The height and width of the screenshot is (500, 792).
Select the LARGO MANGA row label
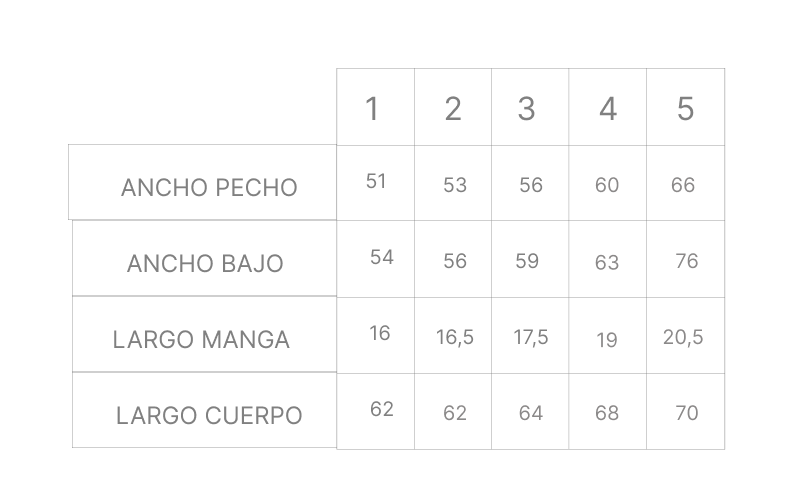[201, 340]
